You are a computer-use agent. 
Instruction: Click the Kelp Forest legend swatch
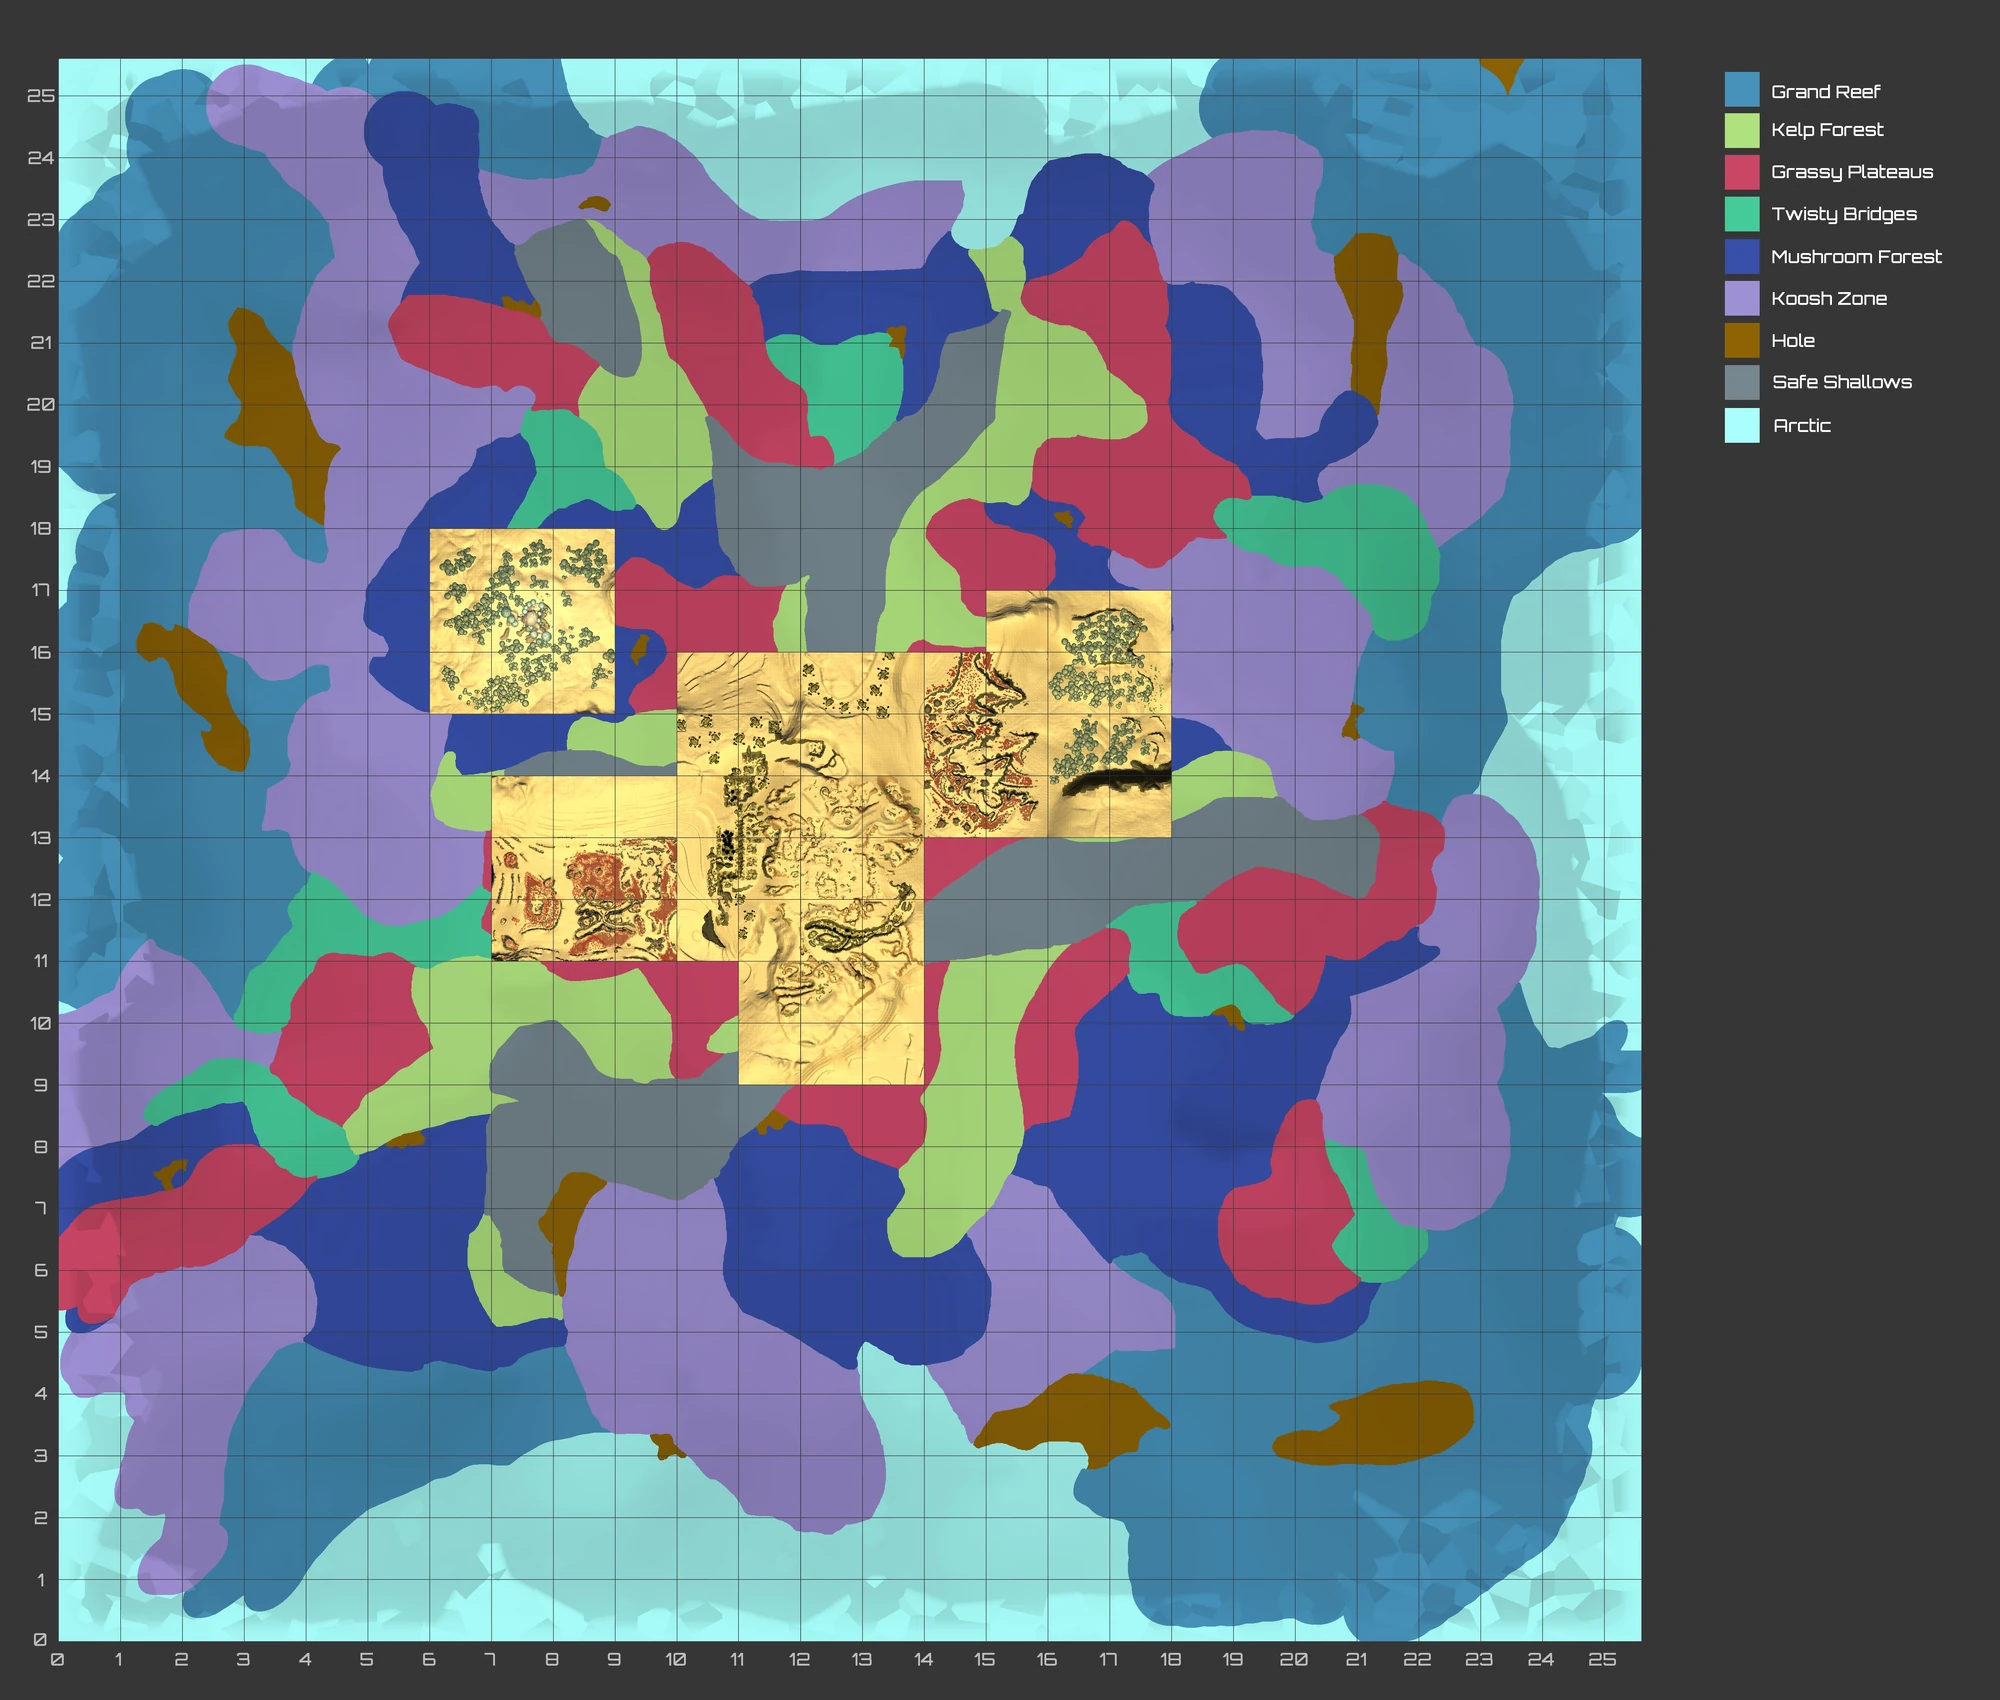pyautogui.click(x=1740, y=130)
